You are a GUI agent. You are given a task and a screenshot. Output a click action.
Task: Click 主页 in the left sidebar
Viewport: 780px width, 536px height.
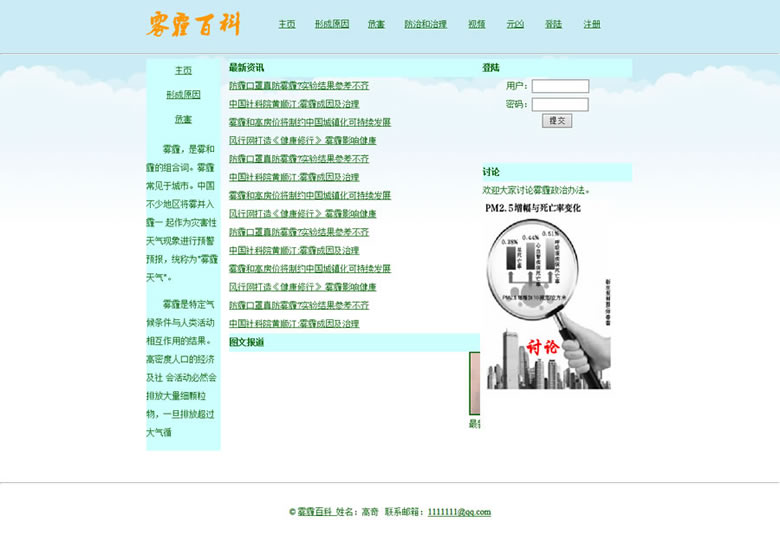point(183,71)
